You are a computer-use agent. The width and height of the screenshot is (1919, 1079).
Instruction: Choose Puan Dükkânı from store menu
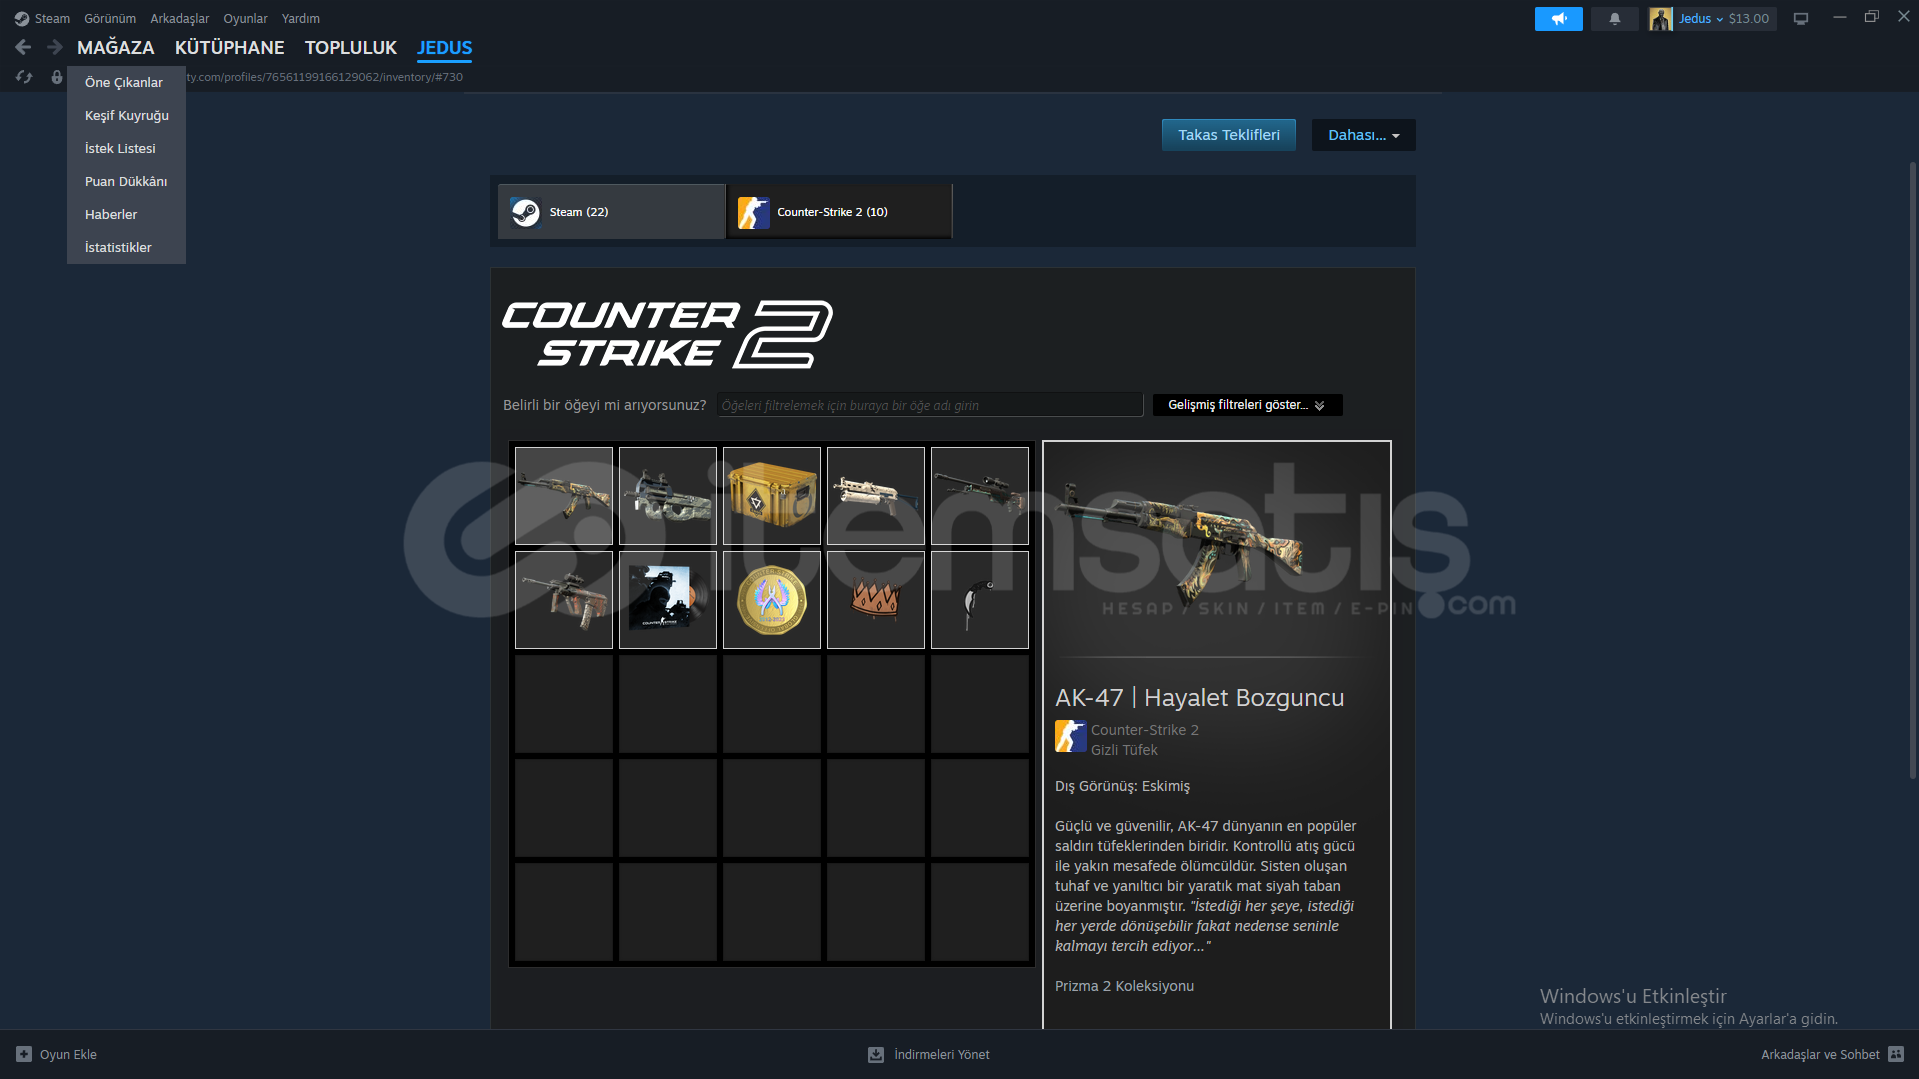[126, 181]
